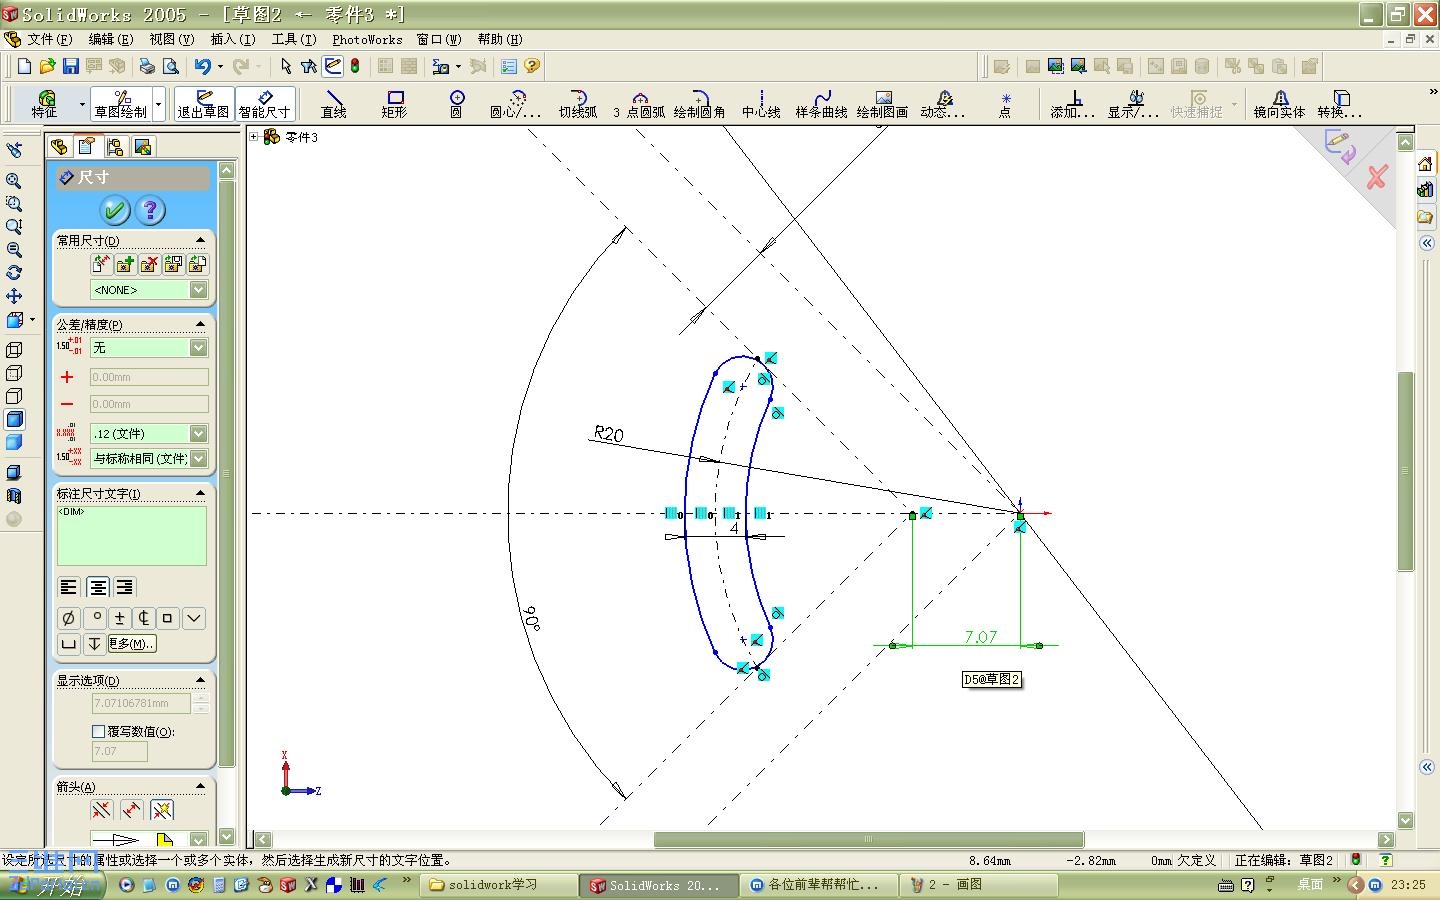Click the Sketch Picture (绘制图面) tool
The image size is (1440, 900).
[882, 104]
